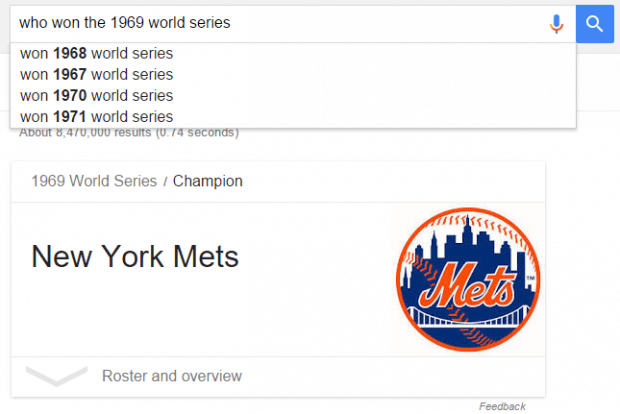620x414 pixels.
Task: Select suggestion 'won 1967 world series'
Action: [96, 74]
